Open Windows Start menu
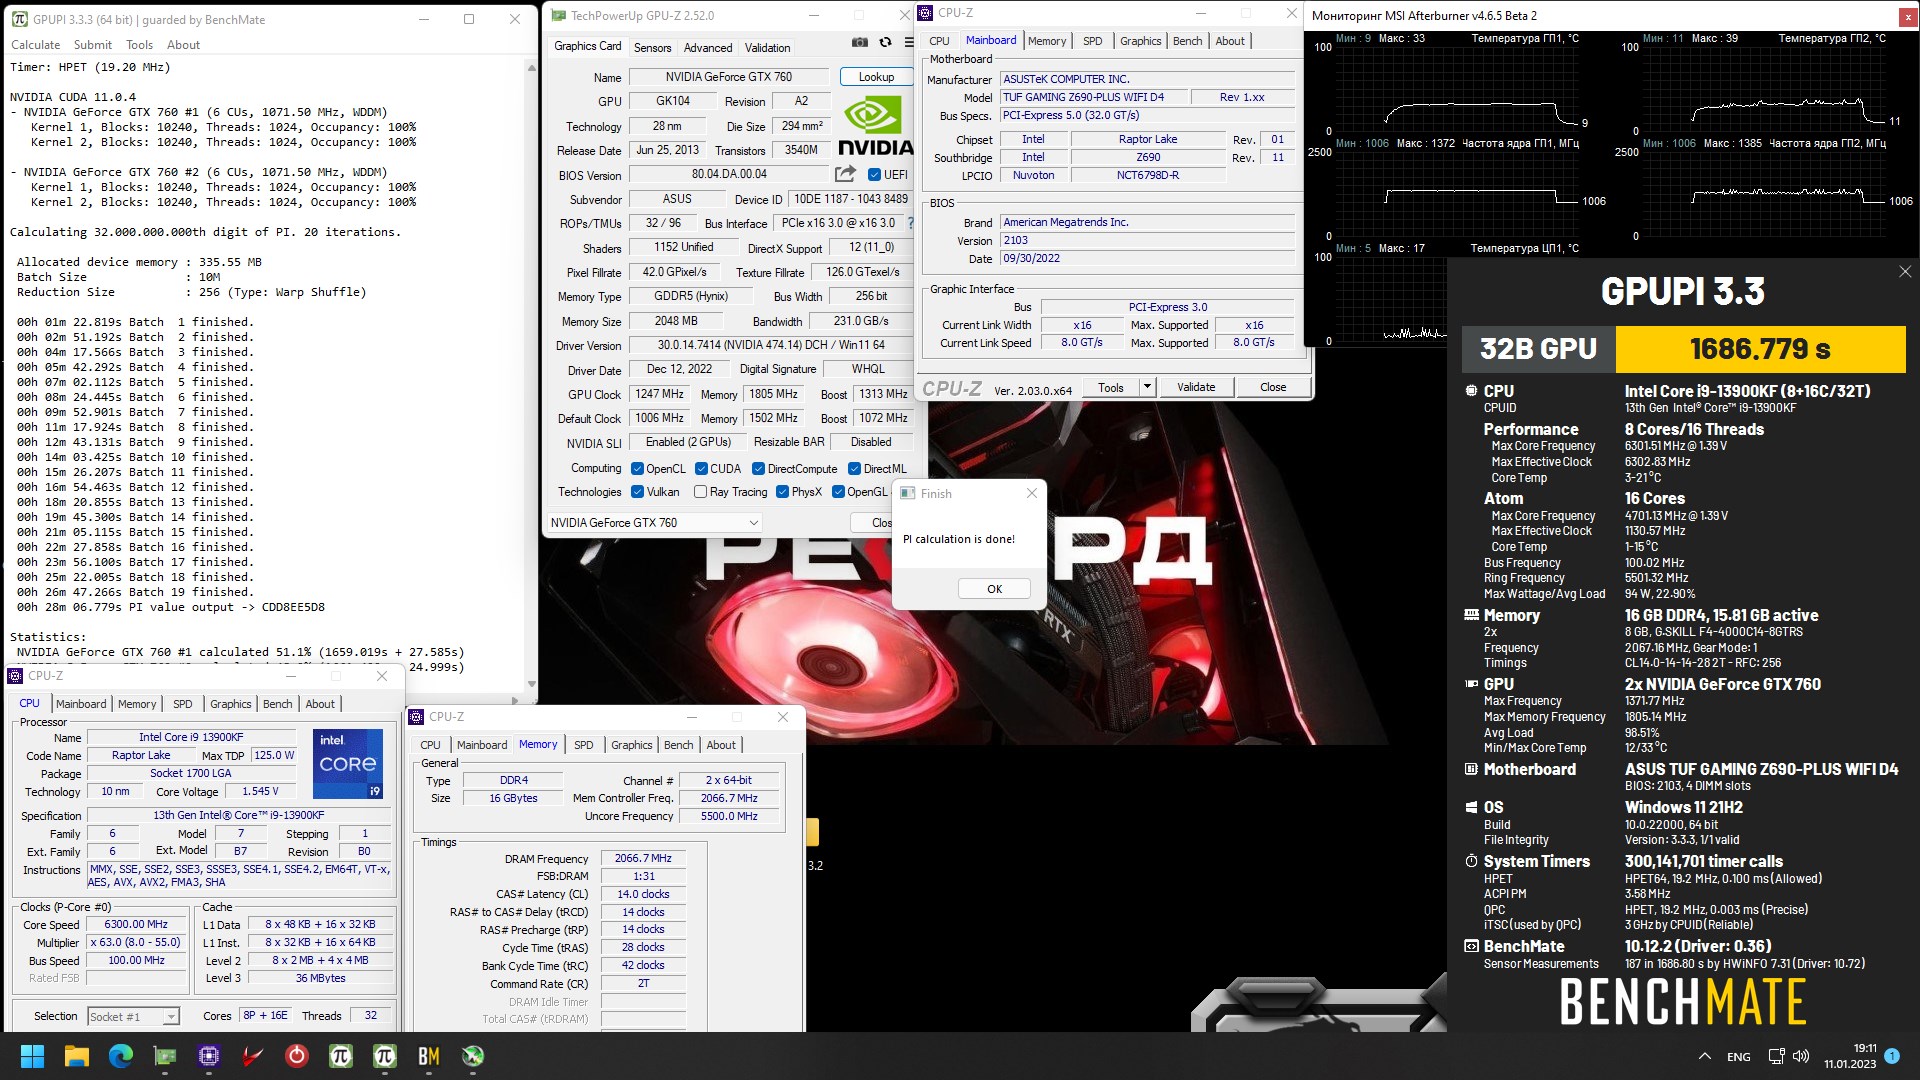Viewport: 1920px width, 1080px height. 32,1056
